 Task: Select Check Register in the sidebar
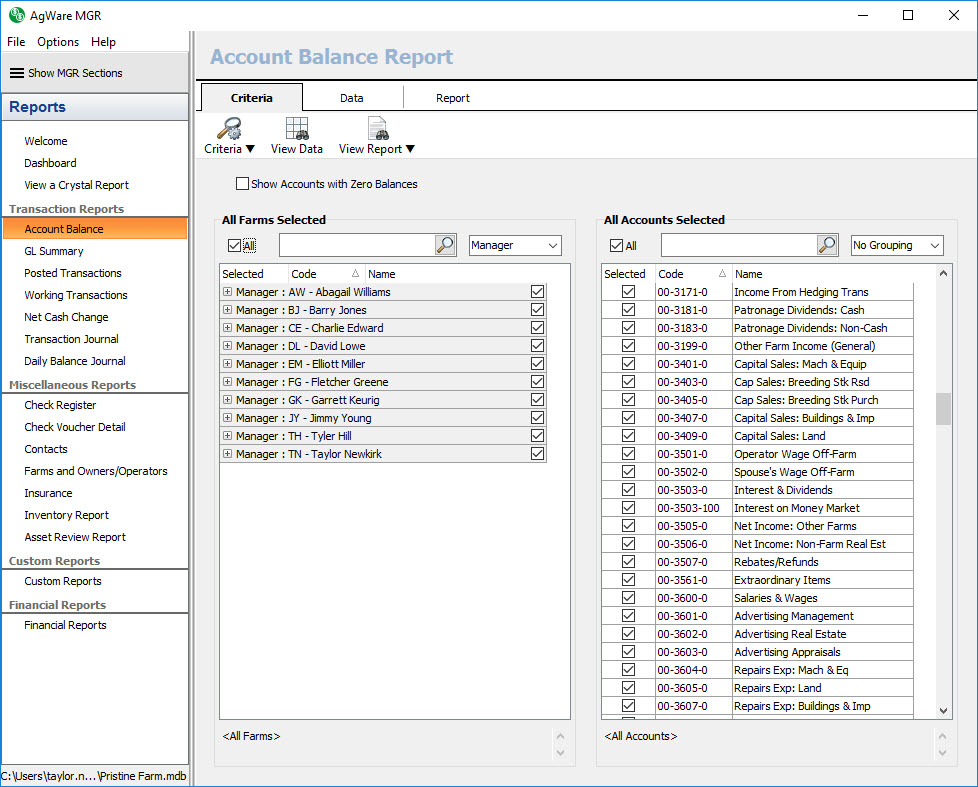(x=60, y=405)
